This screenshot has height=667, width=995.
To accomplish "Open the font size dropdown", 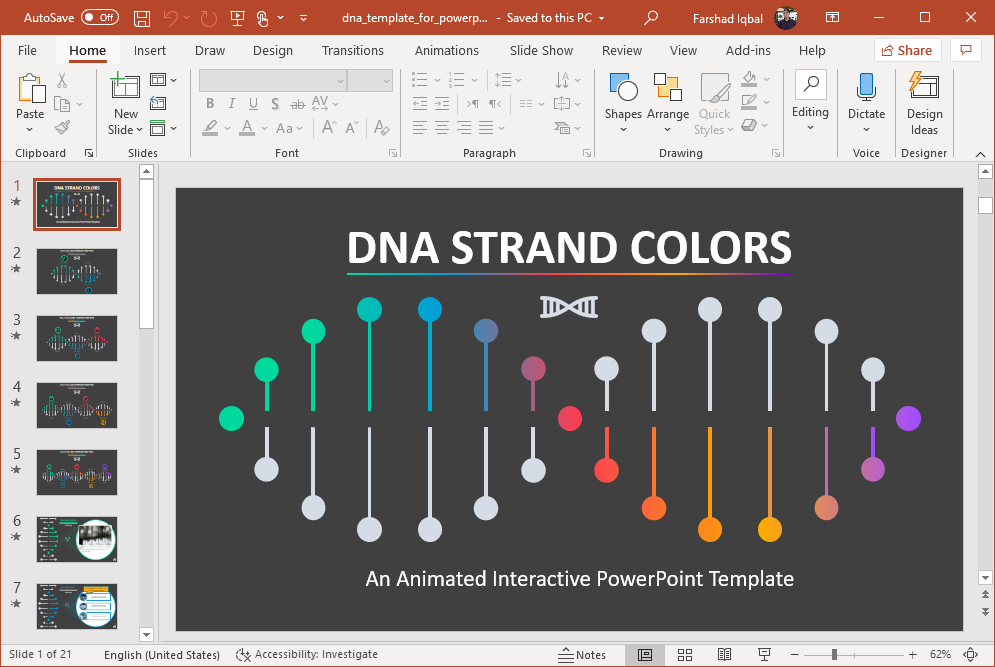I will point(386,81).
